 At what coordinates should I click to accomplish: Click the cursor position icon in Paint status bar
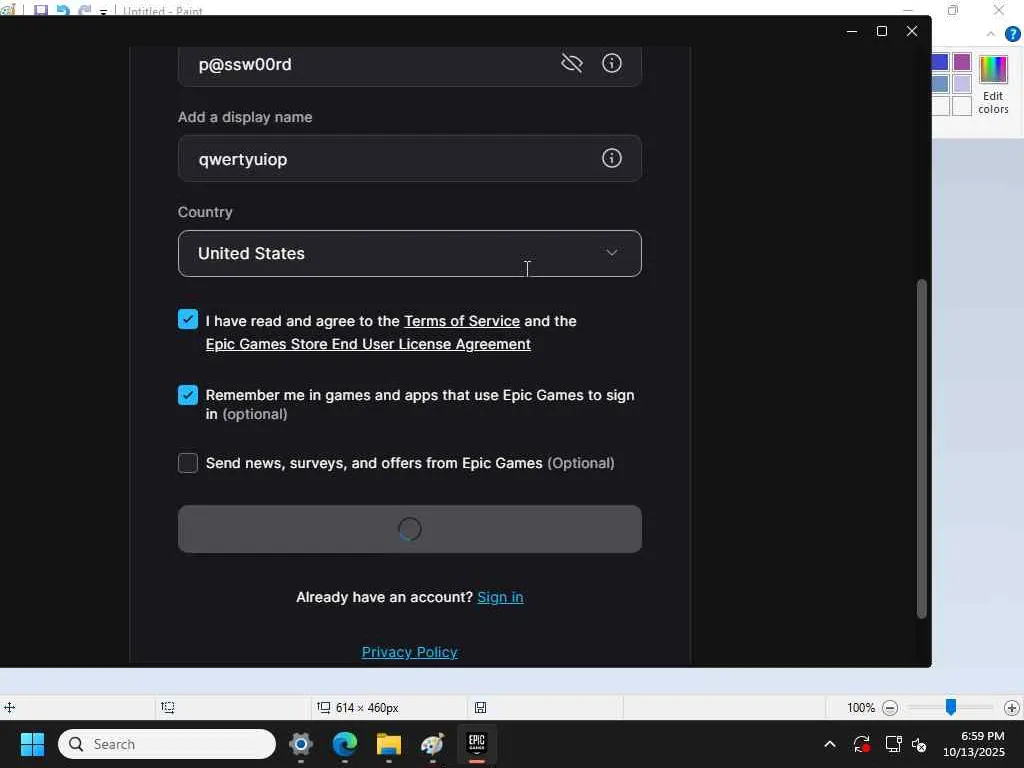10,707
